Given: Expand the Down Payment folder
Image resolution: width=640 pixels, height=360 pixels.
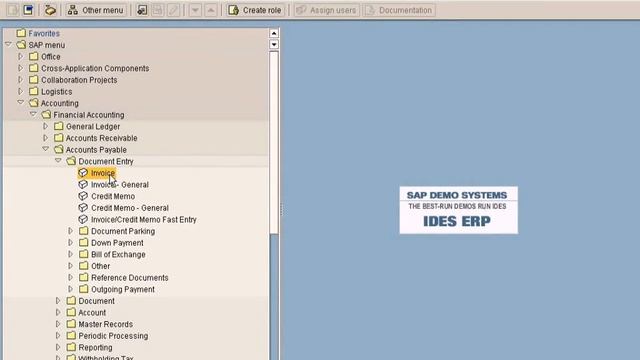Looking at the screenshot, I should click(71, 242).
